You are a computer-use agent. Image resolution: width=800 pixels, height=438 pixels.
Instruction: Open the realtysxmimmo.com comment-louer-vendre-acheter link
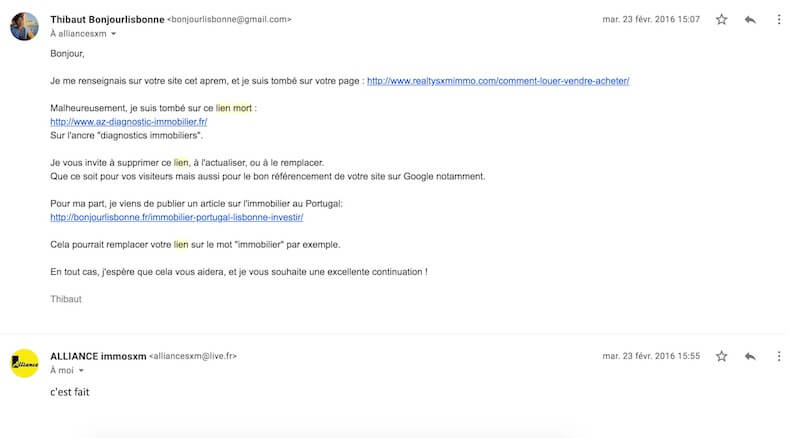498,81
